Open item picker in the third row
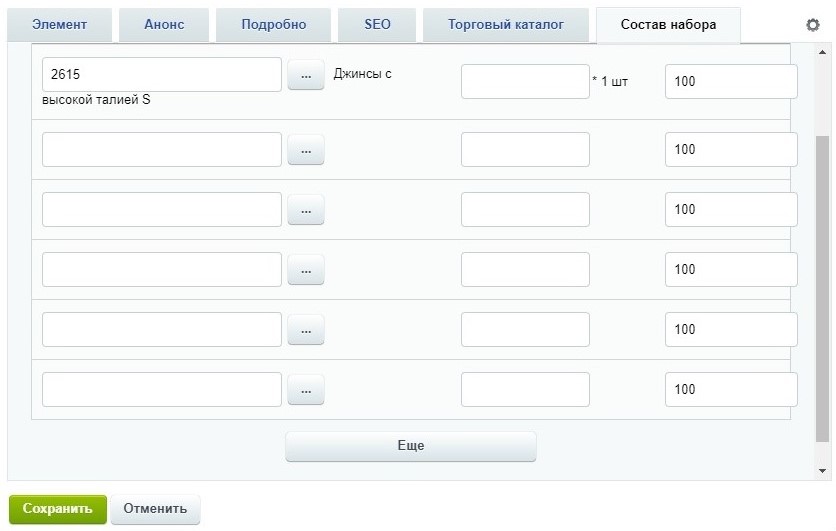The height and width of the screenshot is (531, 836). [x=306, y=210]
